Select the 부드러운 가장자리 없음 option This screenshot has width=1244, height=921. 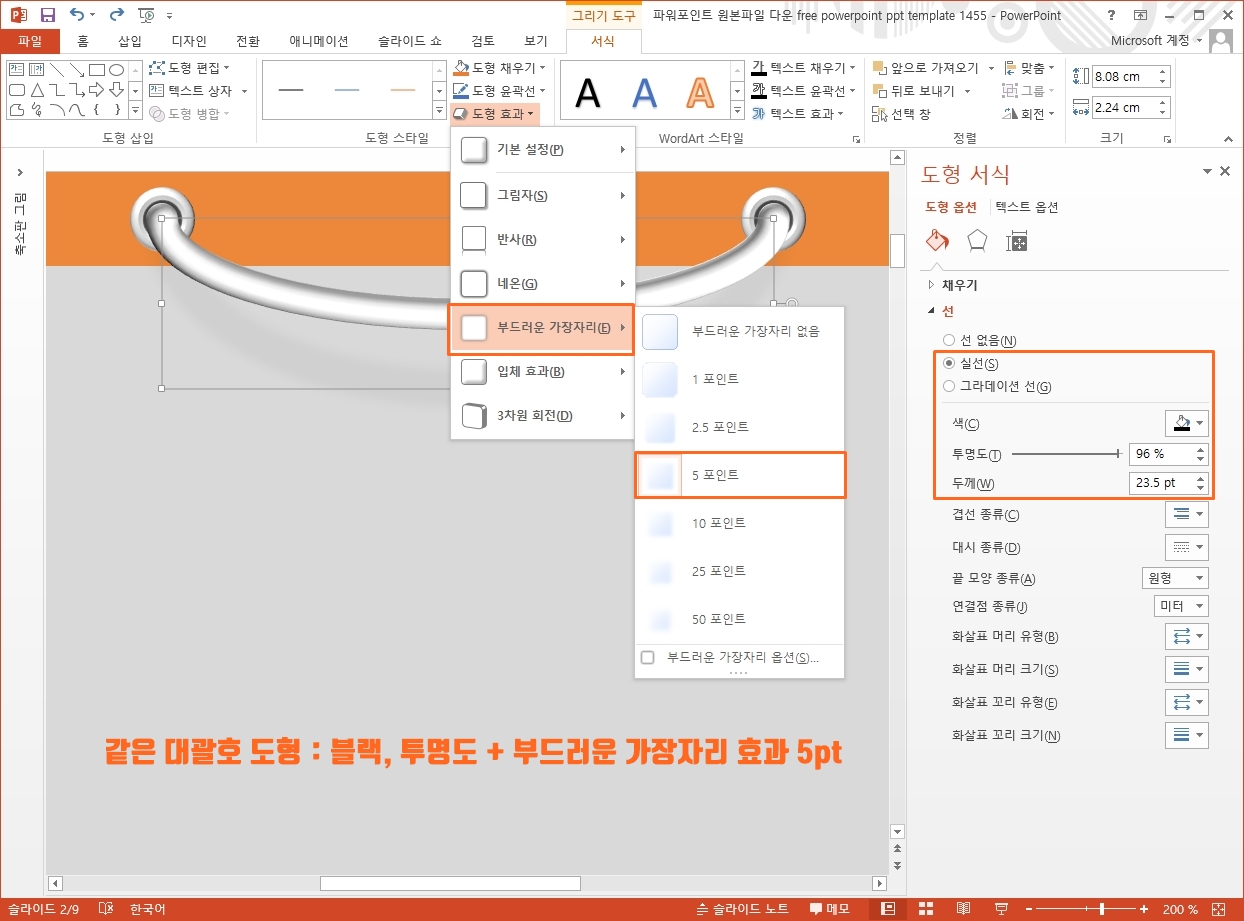741,331
